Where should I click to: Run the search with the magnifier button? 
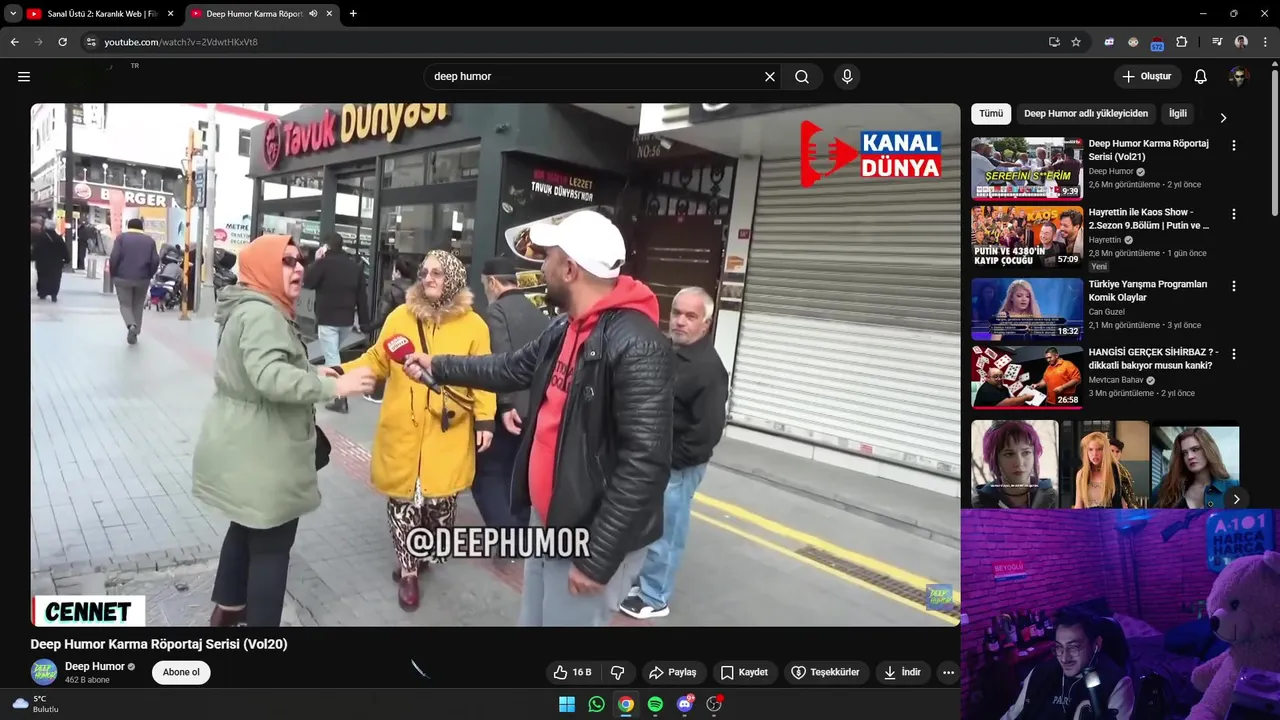pyautogui.click(x=802, y=77)
